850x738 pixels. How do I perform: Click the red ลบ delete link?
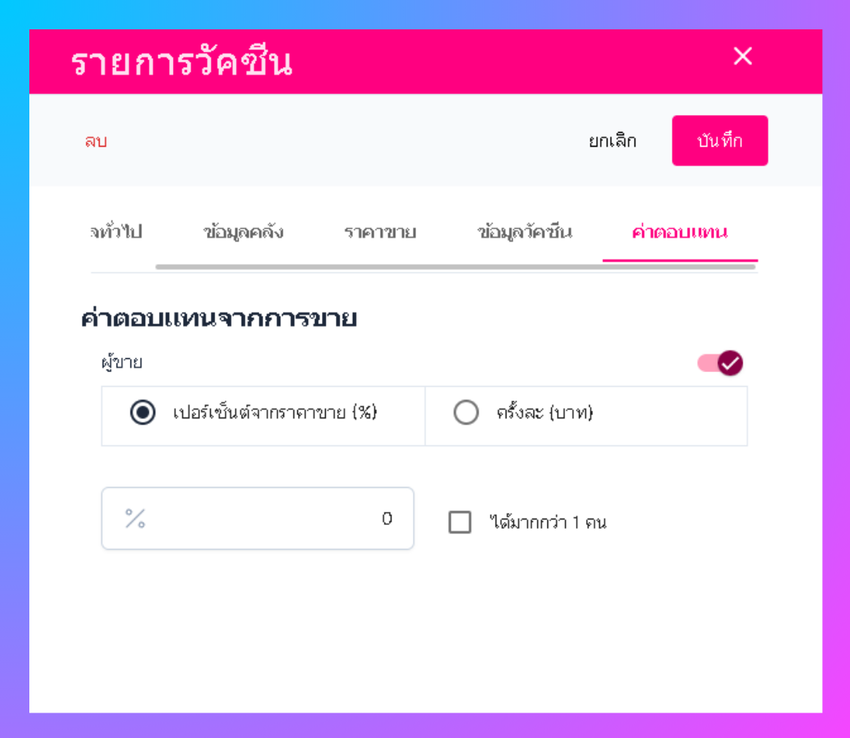[x=96, y=141]
